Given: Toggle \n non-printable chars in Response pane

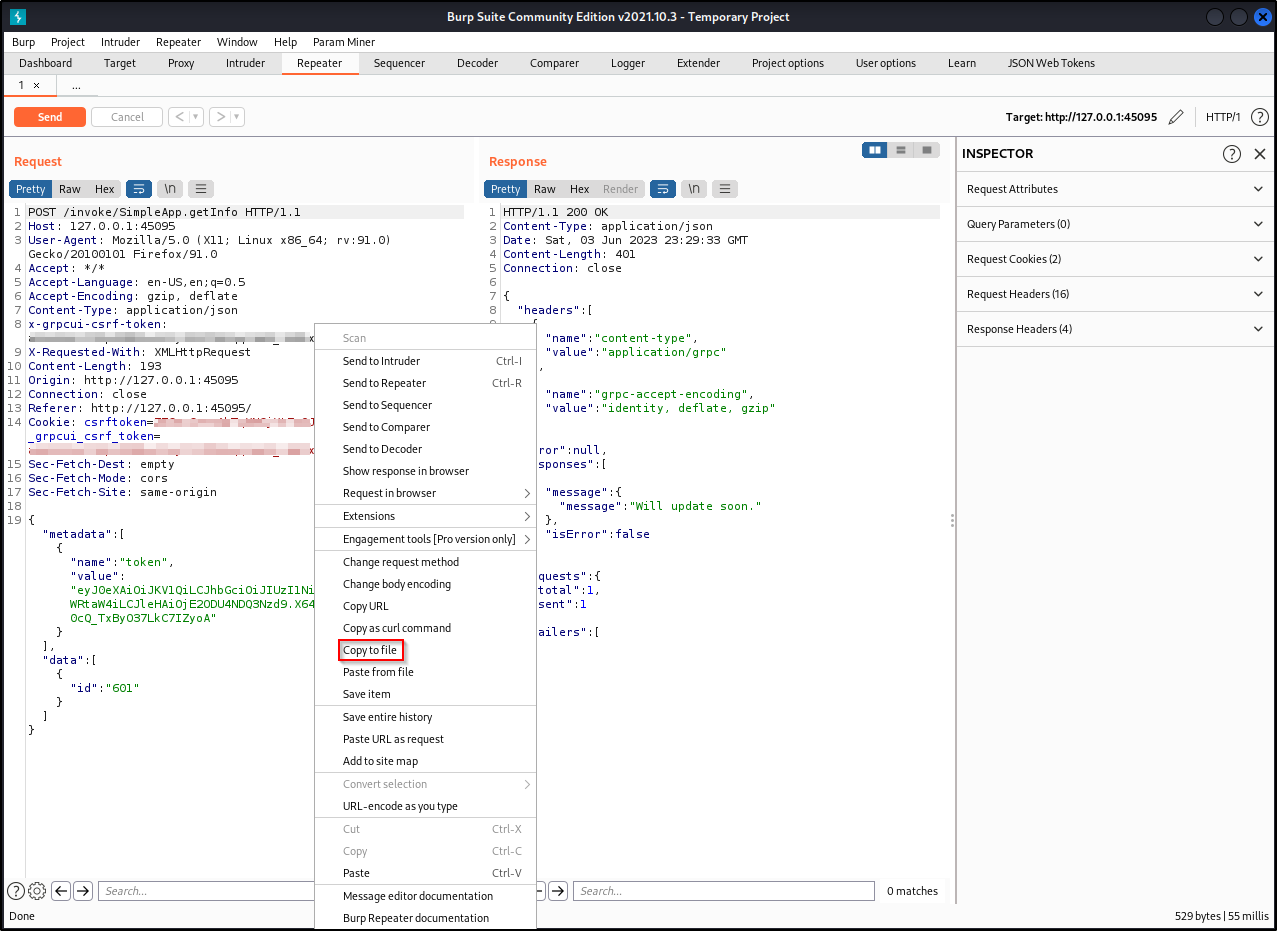Looking at the screenshot, I should (x=694, y=189).
